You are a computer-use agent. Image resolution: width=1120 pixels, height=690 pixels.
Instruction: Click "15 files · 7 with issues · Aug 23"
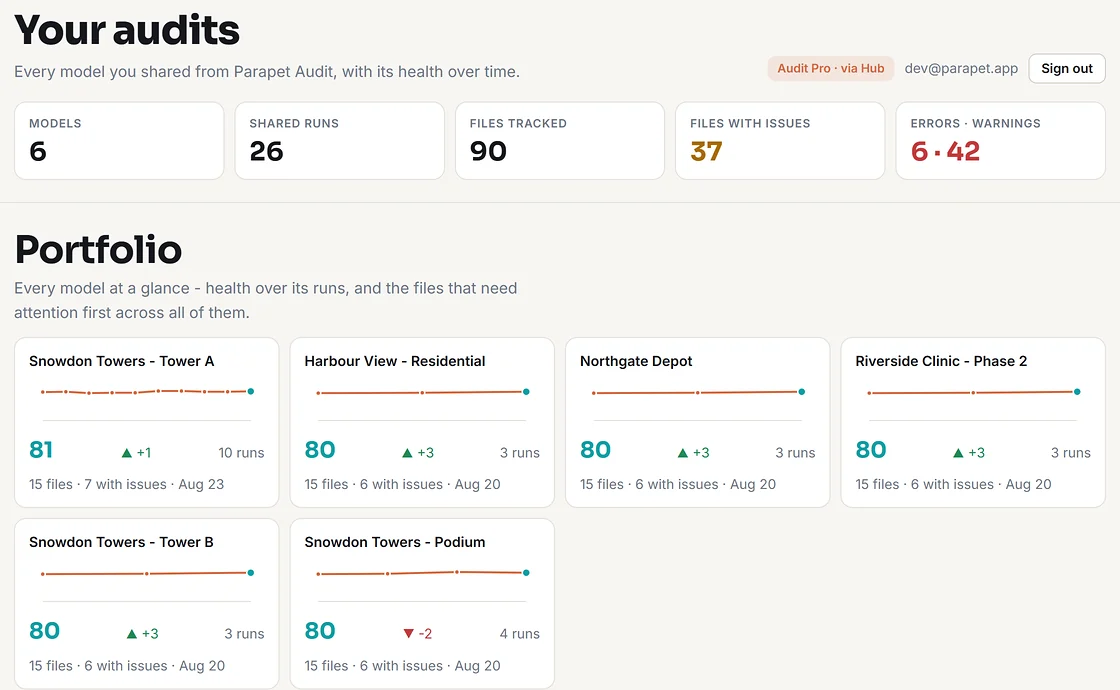tap(126, 484)
